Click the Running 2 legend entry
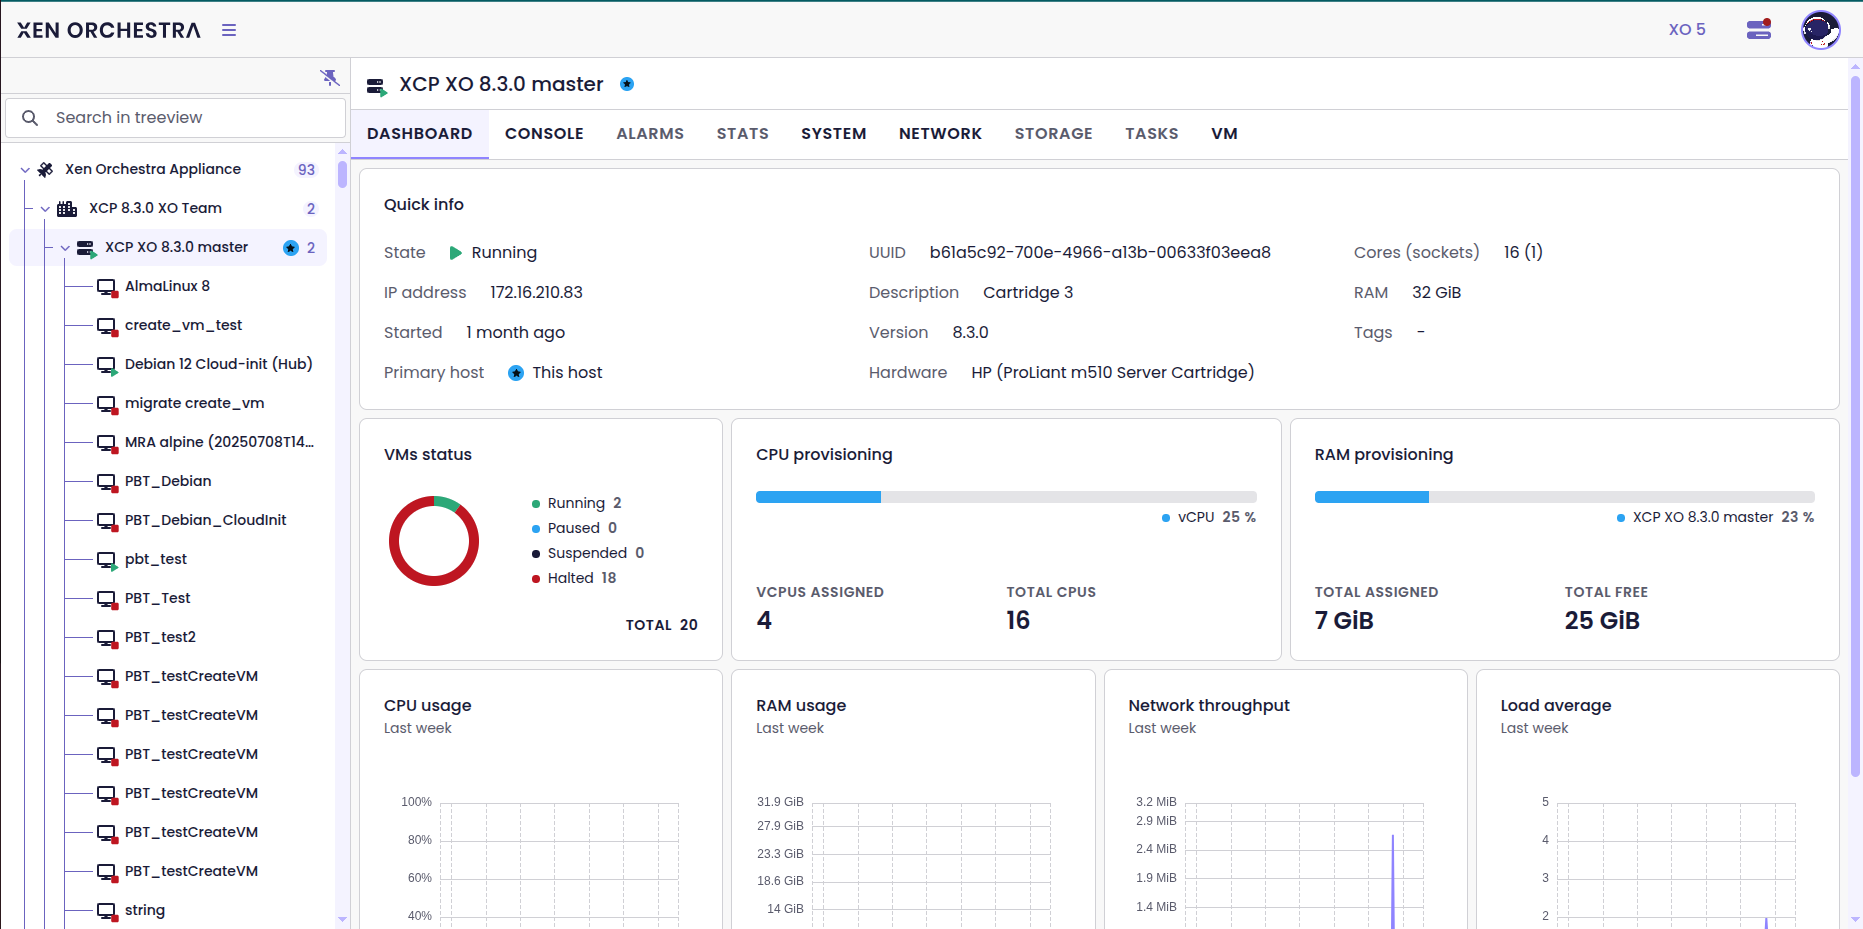 577,503
